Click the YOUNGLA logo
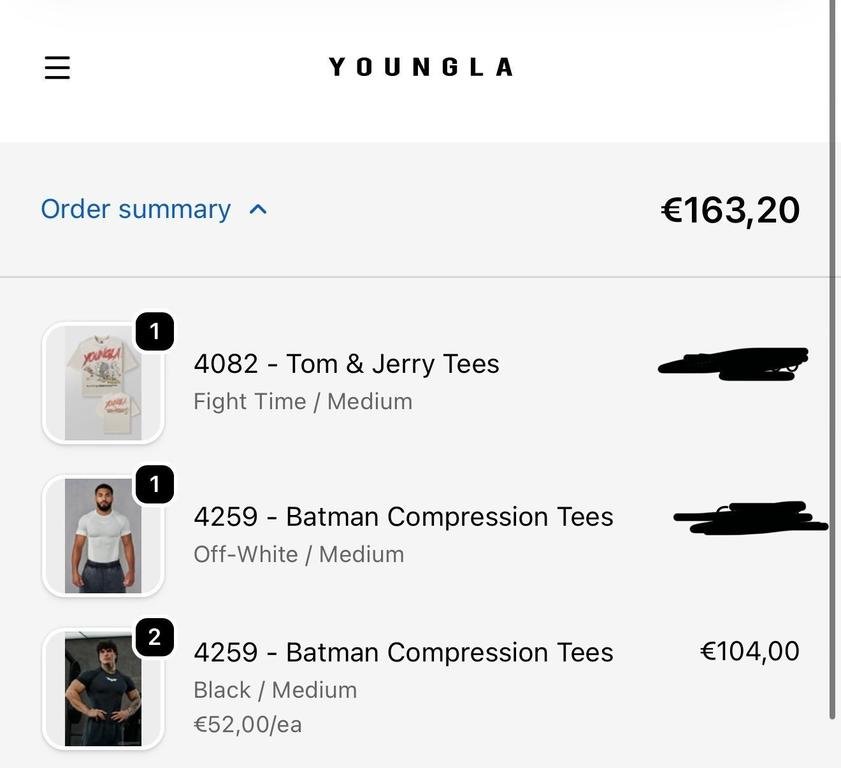This screenshot has height=768, width=841. (x=420, y=67)
